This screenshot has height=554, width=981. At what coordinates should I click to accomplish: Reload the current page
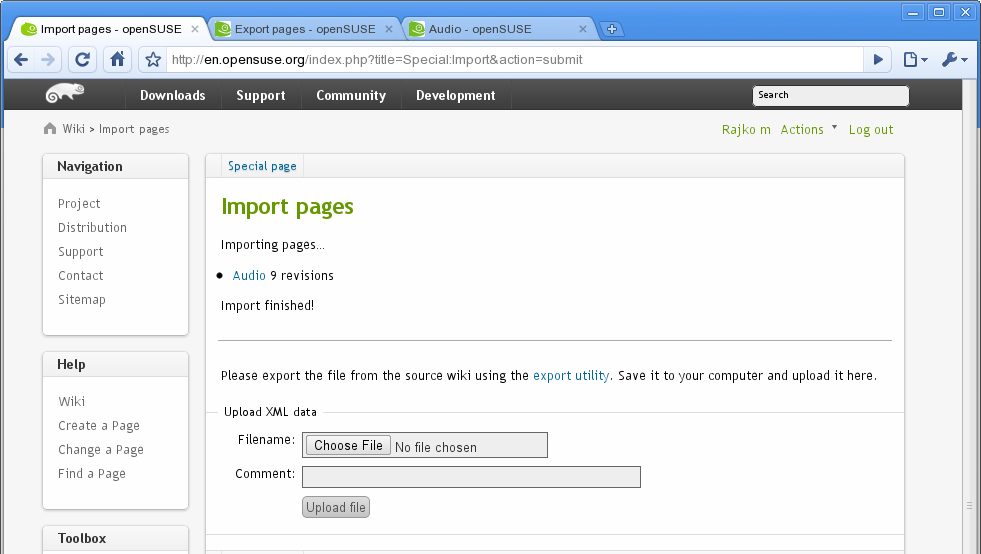tap(83, 60)
